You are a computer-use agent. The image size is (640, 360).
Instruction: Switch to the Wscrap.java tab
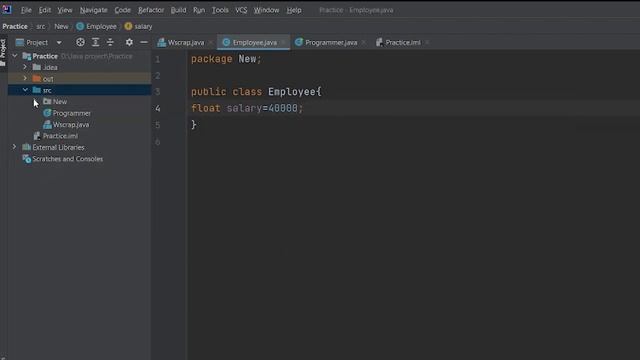click(181, 42)
